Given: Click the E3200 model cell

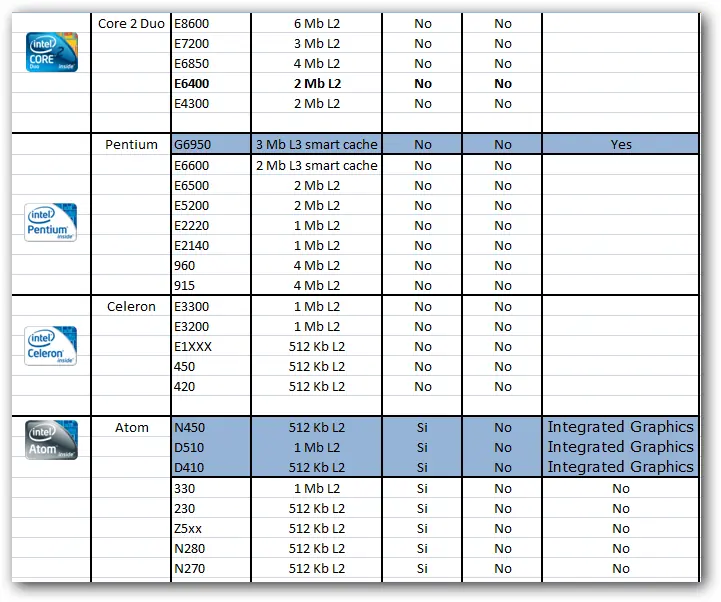Looking at the screenshot, I should (211, 327).
